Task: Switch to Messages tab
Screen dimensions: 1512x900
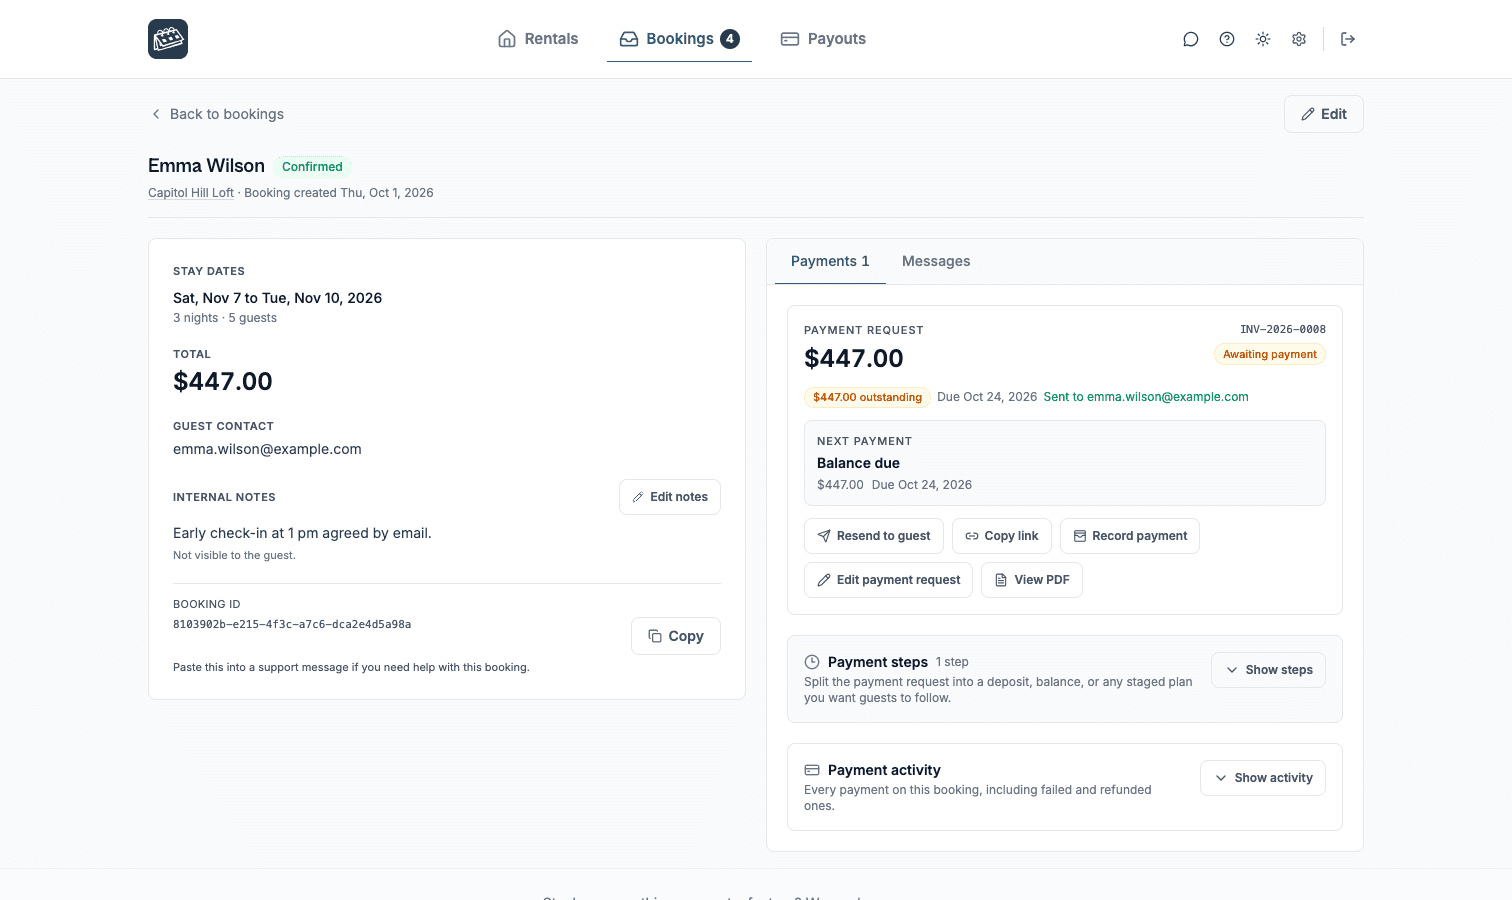Action: (936, 261)
